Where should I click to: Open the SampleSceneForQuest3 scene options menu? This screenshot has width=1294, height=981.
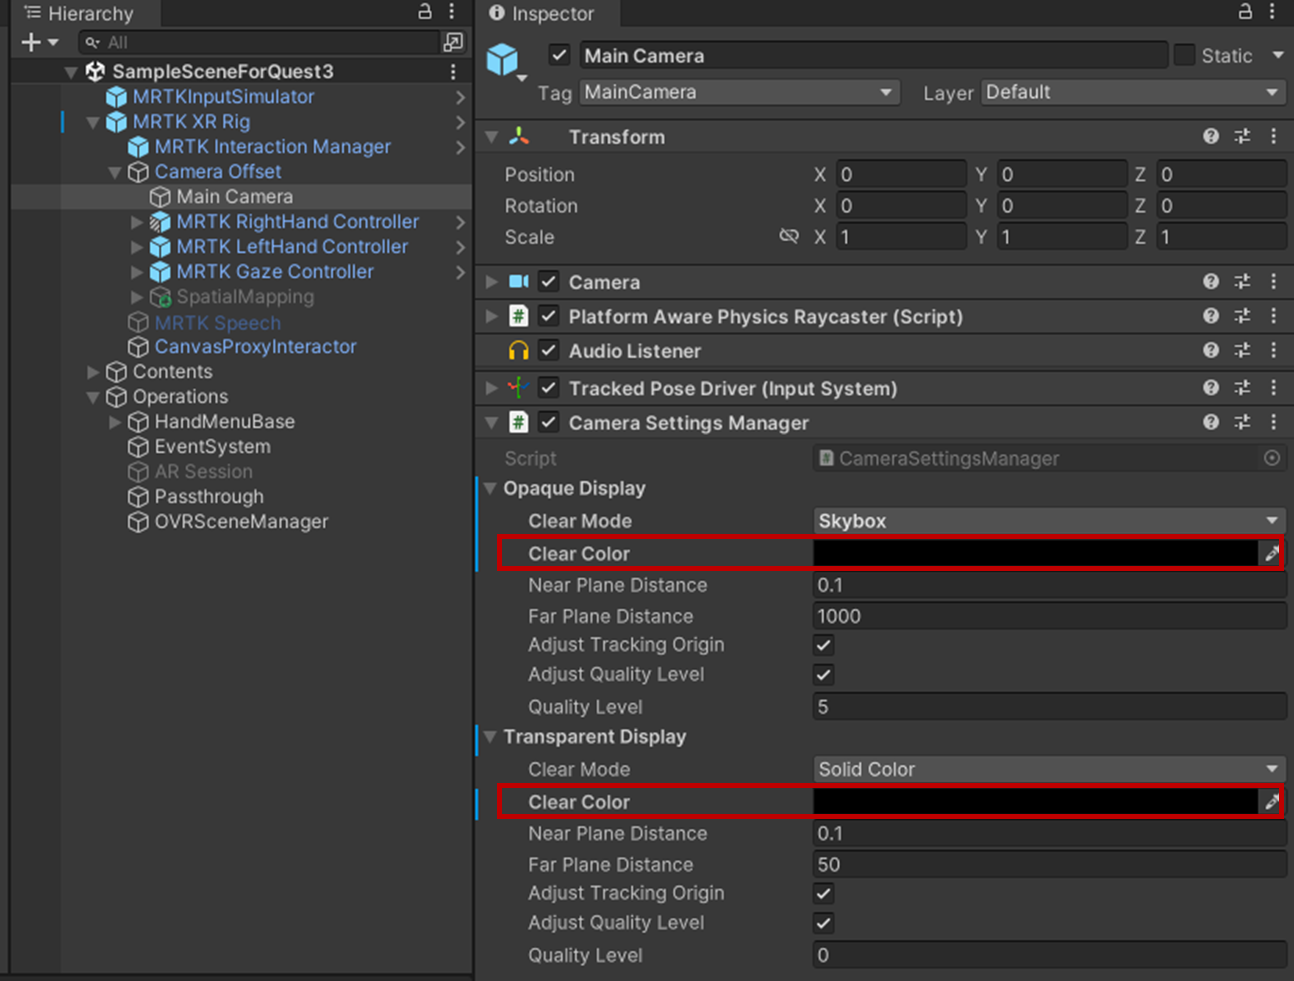coord(453,71)
